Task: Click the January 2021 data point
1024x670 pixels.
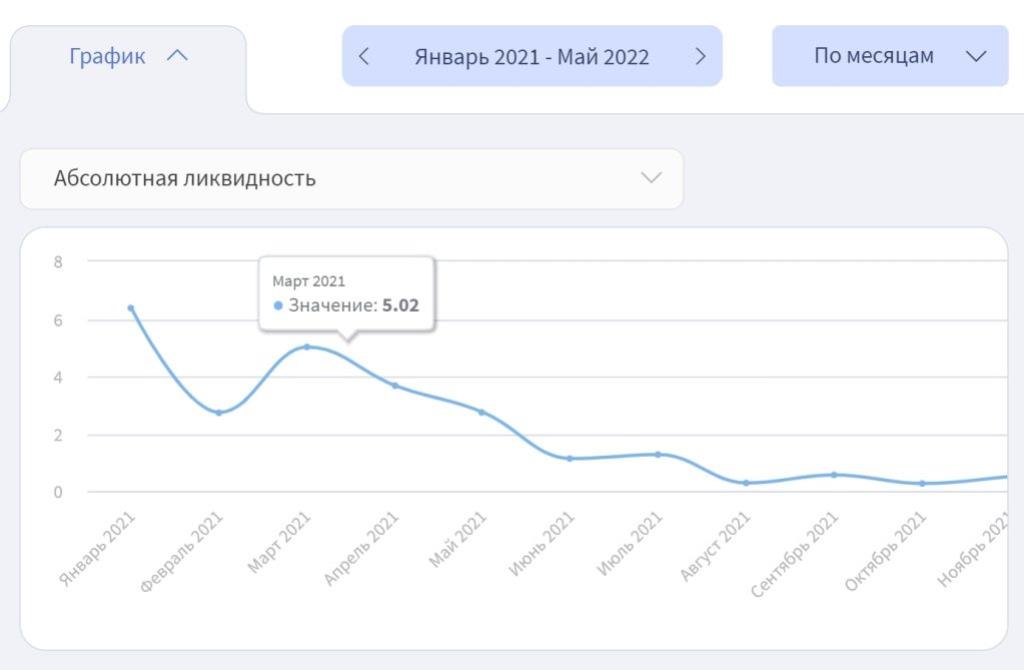Action: pos(131,308)
